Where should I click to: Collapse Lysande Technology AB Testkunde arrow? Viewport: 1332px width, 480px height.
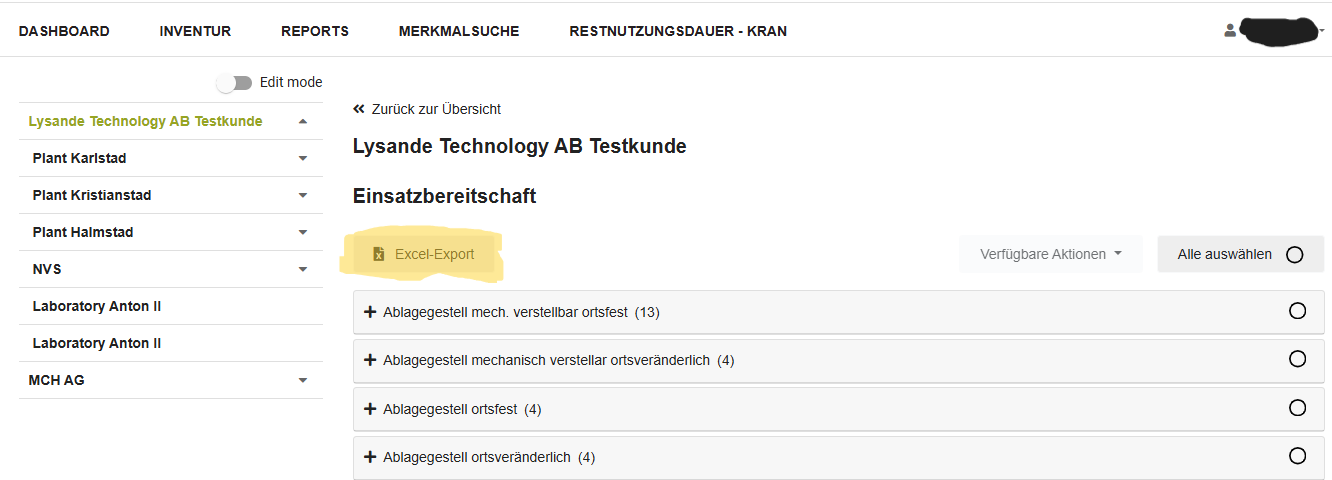tap(303, 121)
